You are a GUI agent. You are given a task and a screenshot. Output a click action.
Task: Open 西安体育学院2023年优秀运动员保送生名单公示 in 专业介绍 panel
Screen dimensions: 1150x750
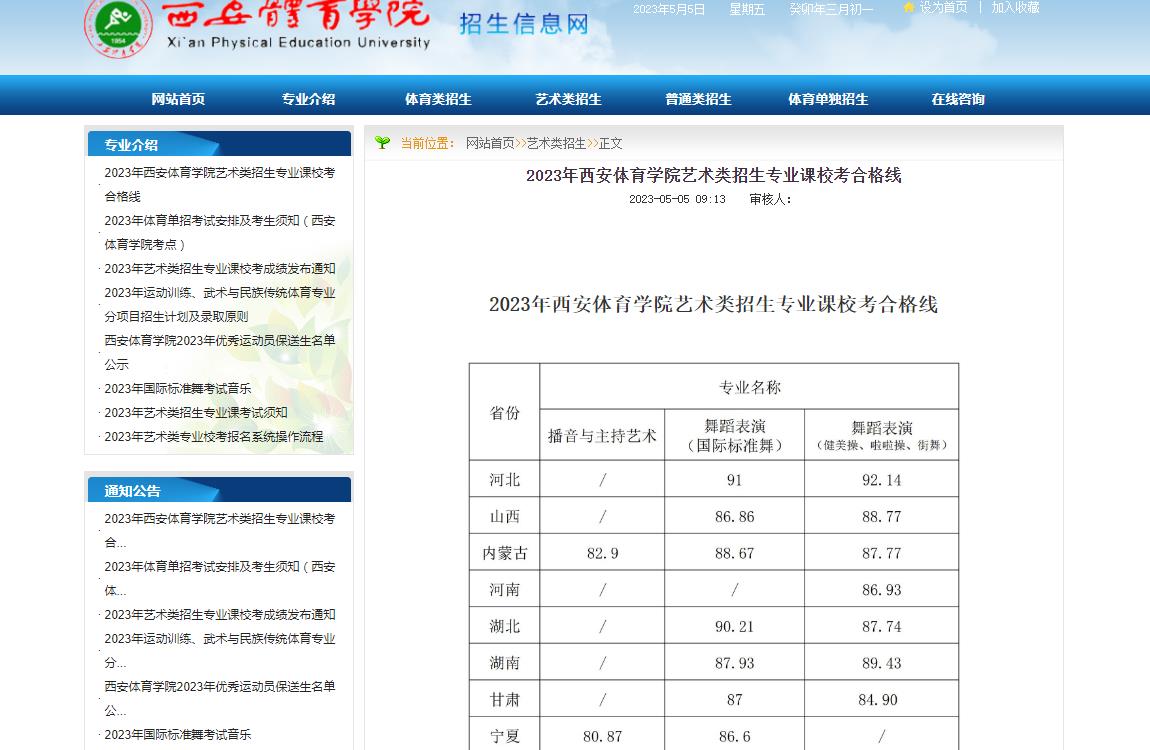[x=220, y=352]
